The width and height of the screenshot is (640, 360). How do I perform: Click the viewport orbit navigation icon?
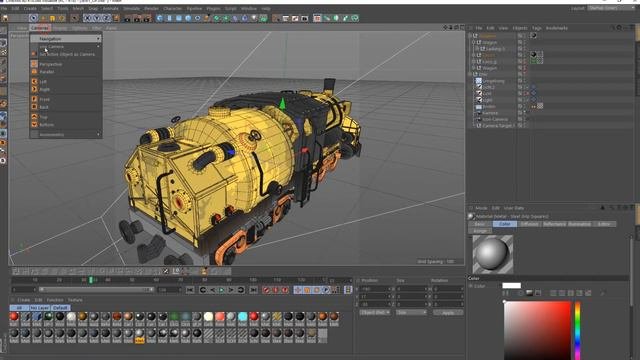tap(457, 27)
